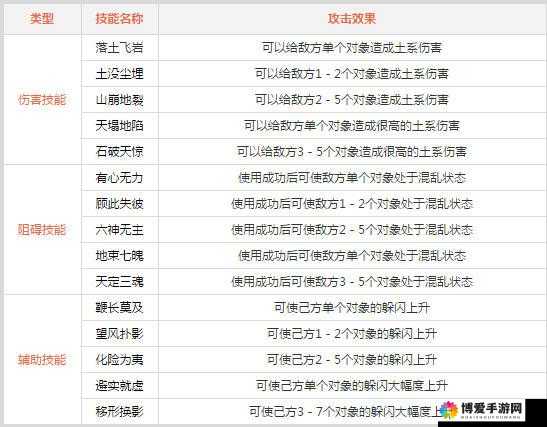Click the skill name 六神无主
The height and width of the screenshot is (427, 547).
pos(120,230)
